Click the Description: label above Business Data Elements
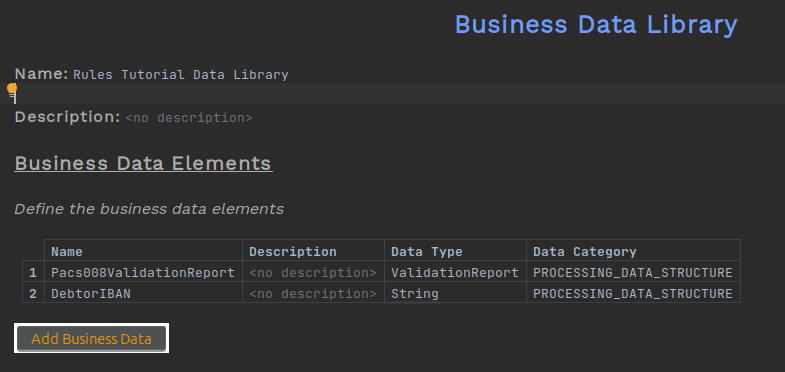 click(68, 117)
